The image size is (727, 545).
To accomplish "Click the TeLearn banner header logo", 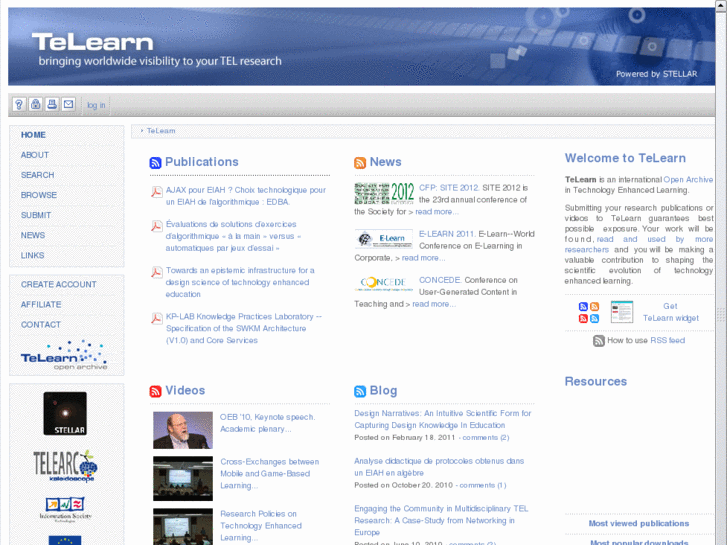I will pos(92,42).
